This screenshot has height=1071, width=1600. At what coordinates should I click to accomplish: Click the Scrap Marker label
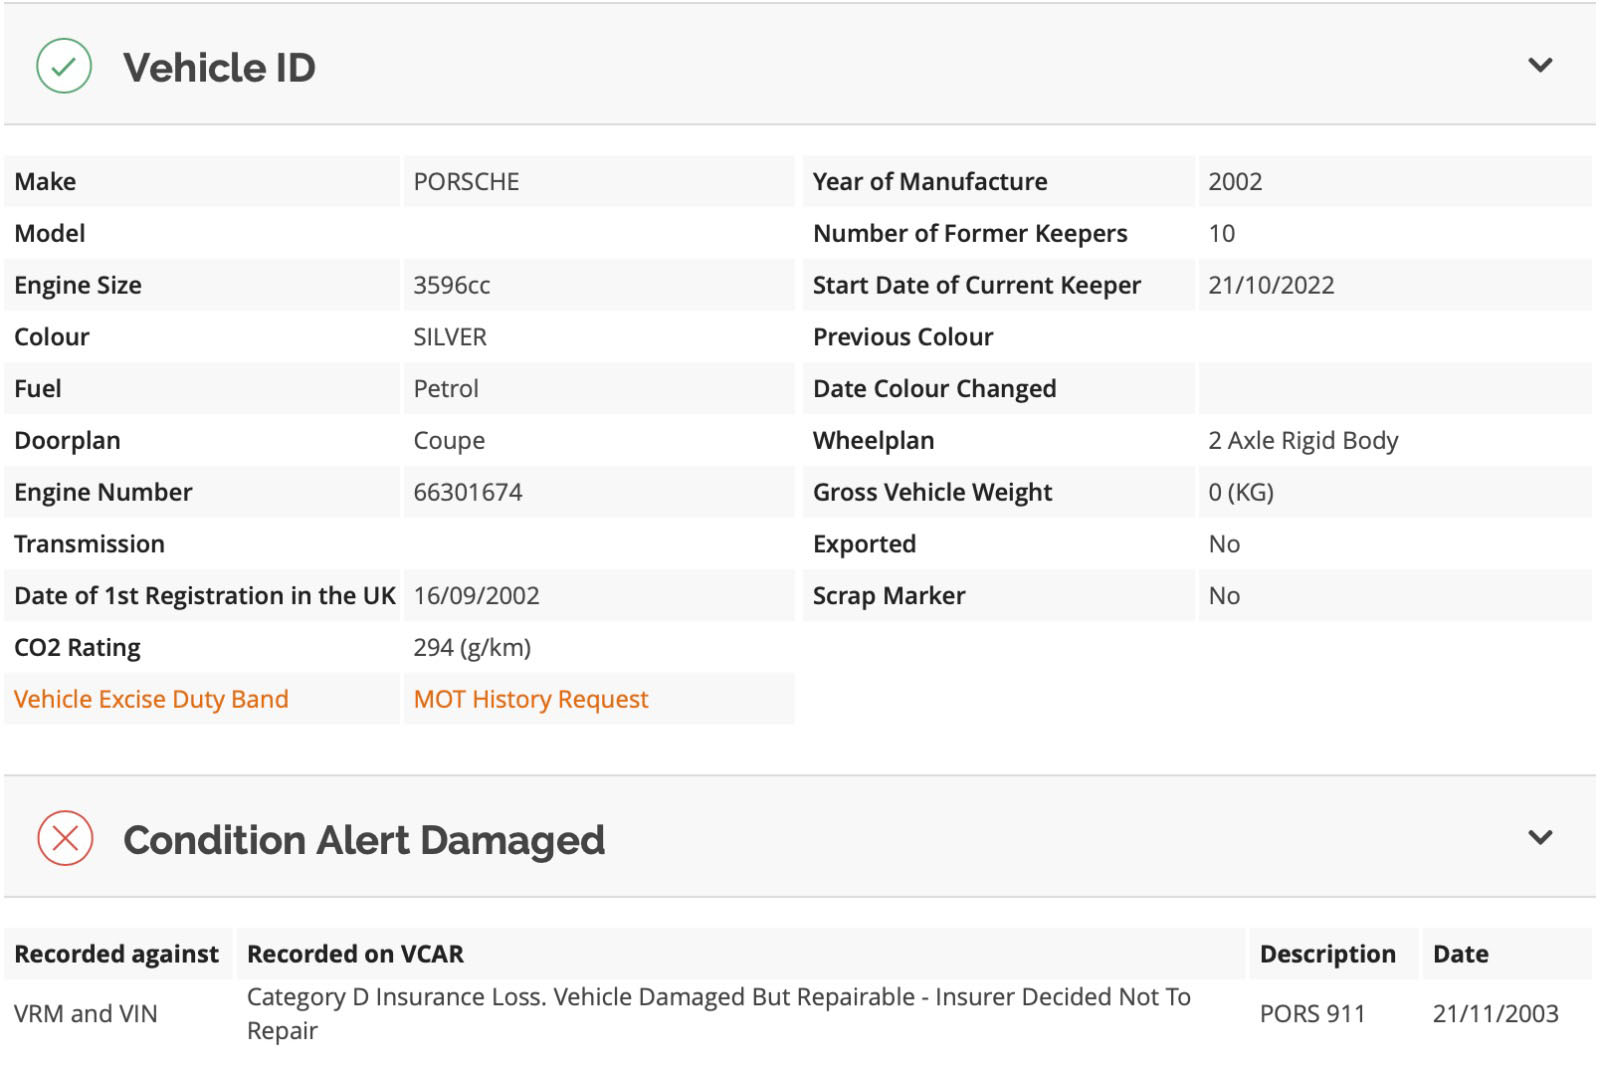tap(889, 596)
